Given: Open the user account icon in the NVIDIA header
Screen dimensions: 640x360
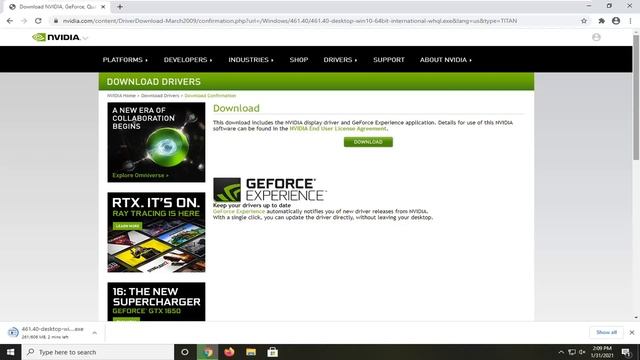Looking at the screenshot, I should tap(596, 37).
